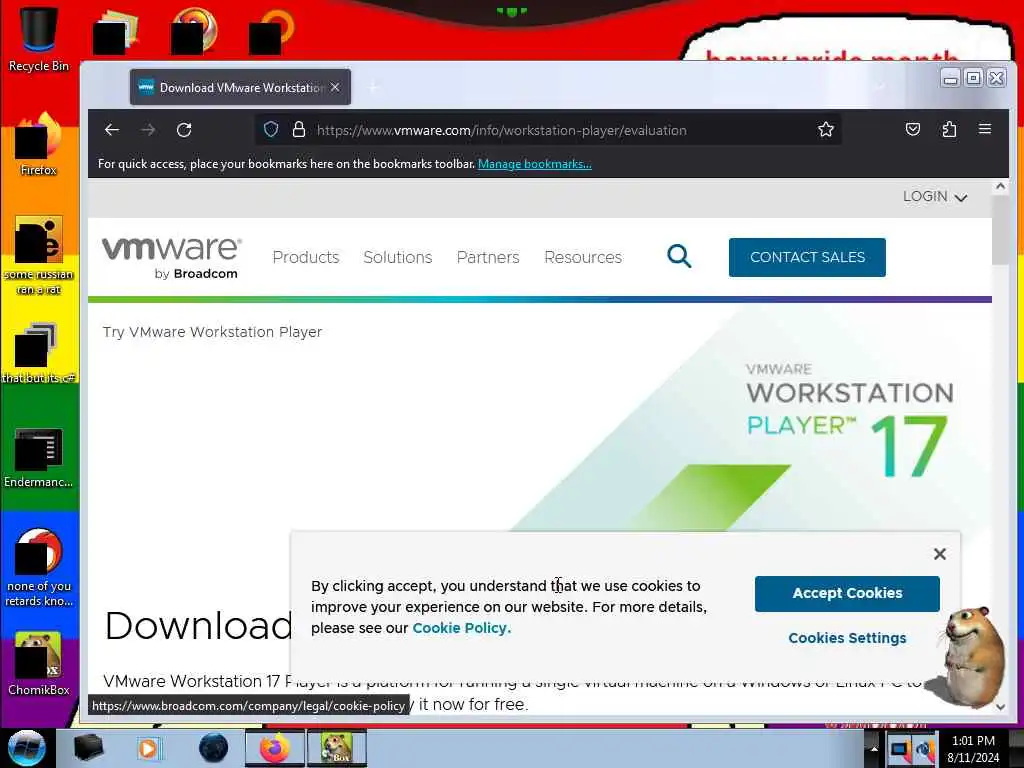Viewport: 1024px width, 768px height.
Task: Open the 'none of you retards kno...' desktop icon
Action: click(x=38, y=567)
